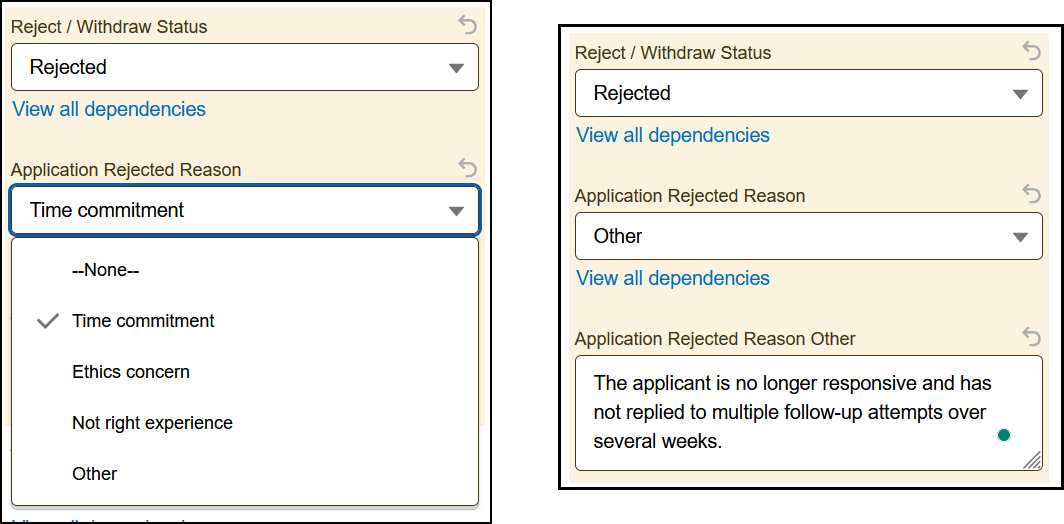Click the checkmark beside Time commitment option
The image size is (1064, 524).
[x=47, y=321]
